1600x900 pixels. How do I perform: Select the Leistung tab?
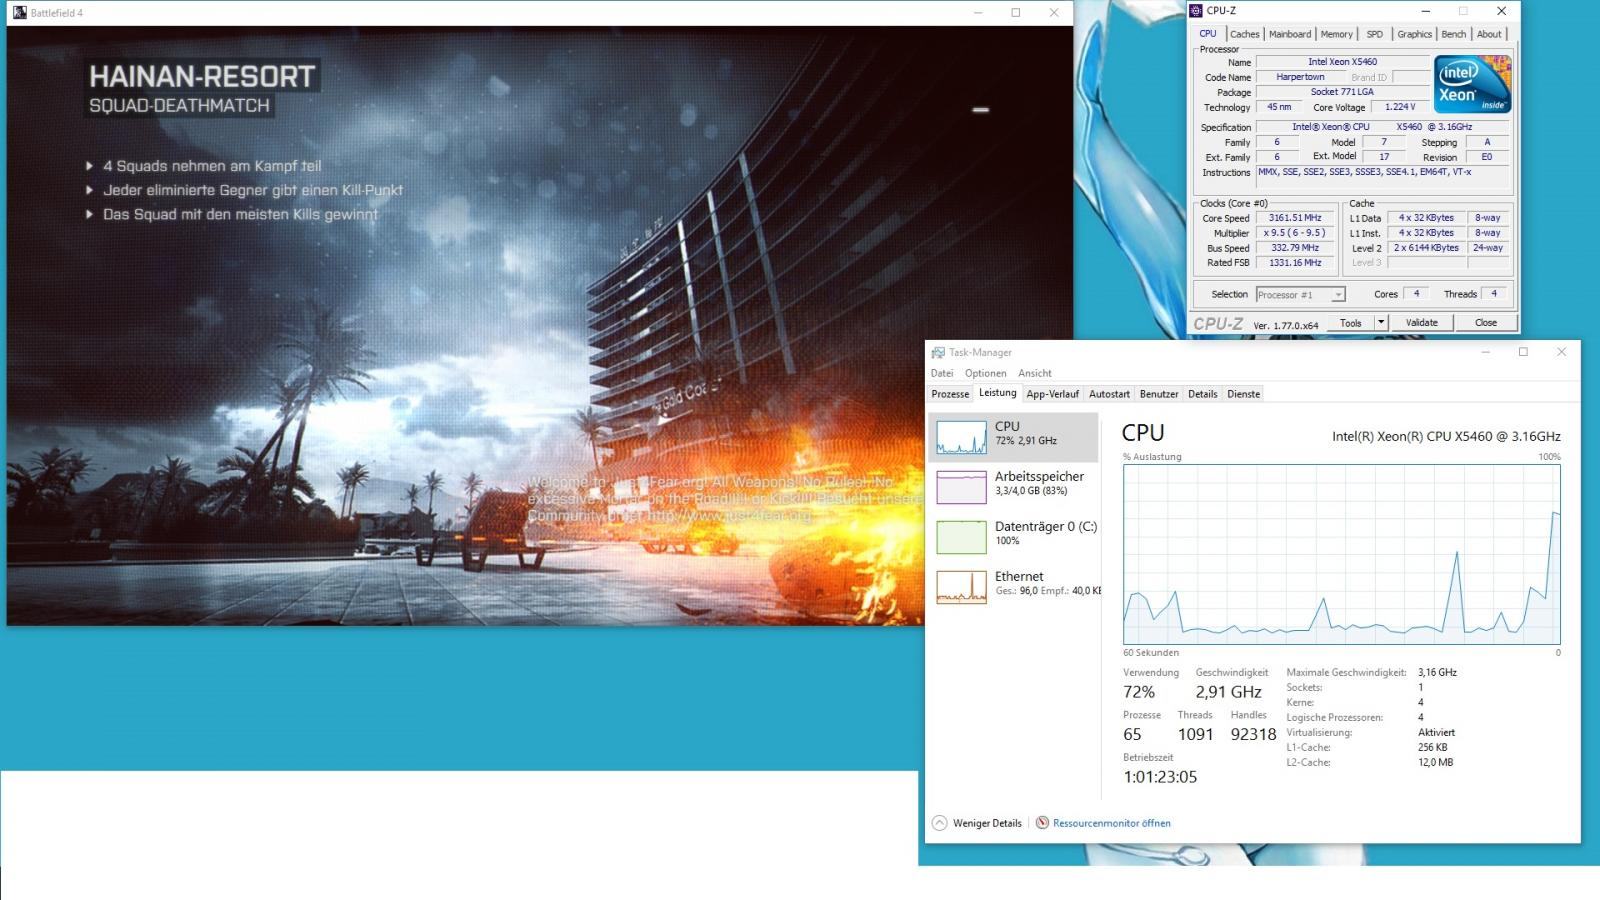[997, 393]
